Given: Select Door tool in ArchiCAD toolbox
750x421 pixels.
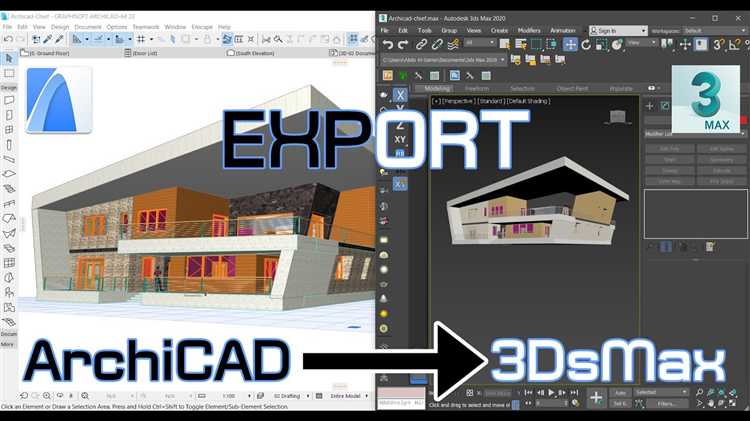Looking at the screenshot, I should [x=9, y=115].
